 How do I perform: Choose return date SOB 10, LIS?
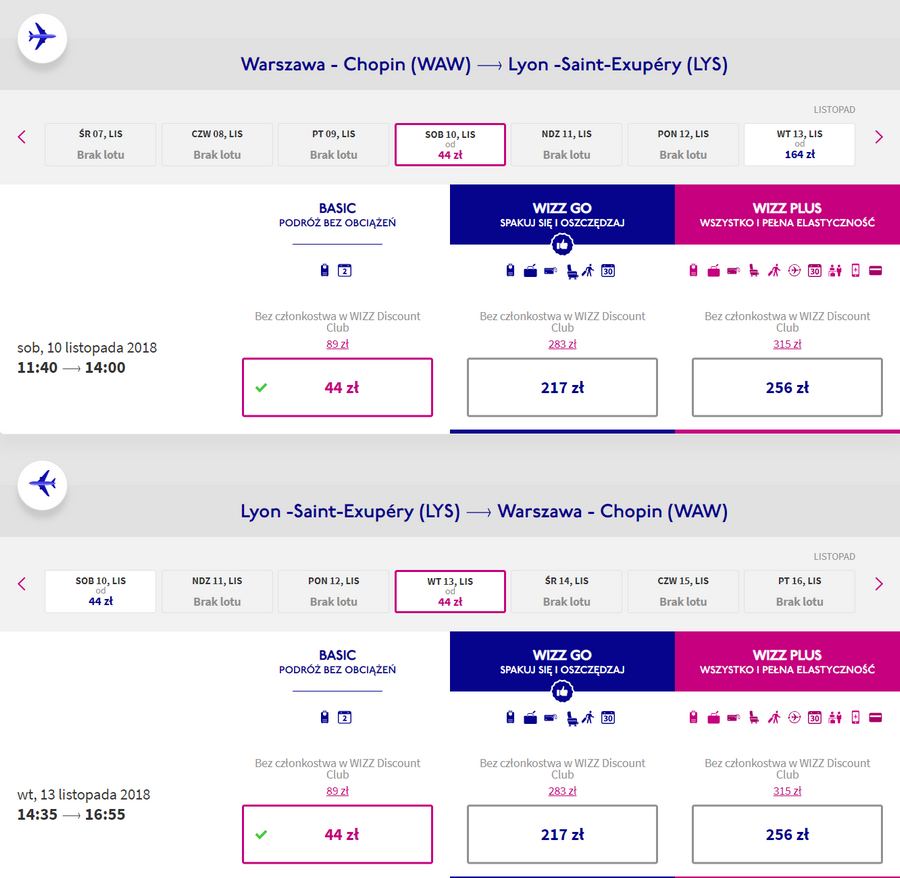point(100,591)
